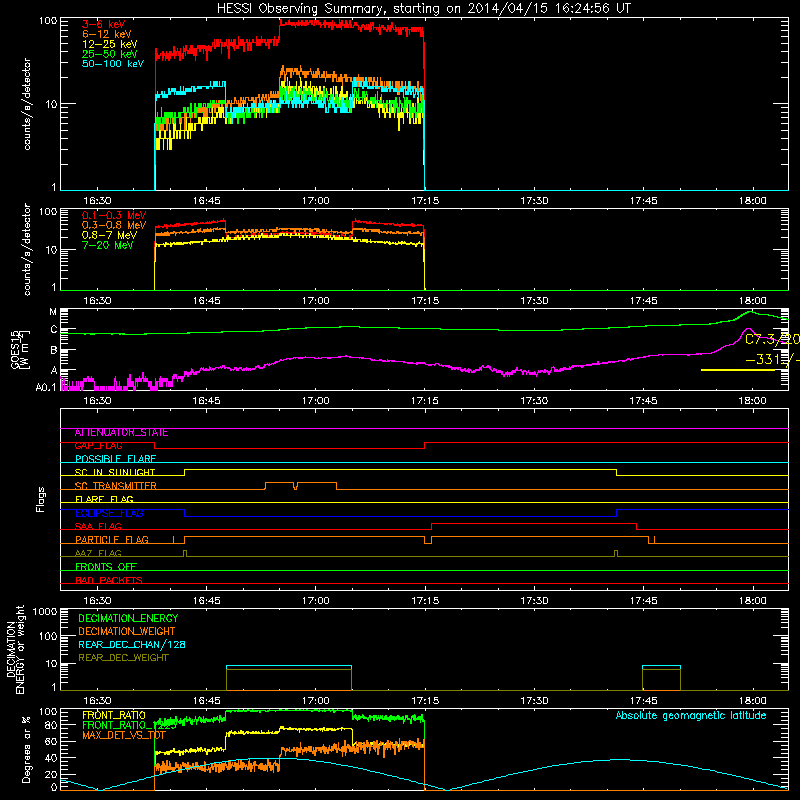The image size is (800, 800).
Task: Select the 1000 tick on decimation axis
Action: tap(44, 612)
